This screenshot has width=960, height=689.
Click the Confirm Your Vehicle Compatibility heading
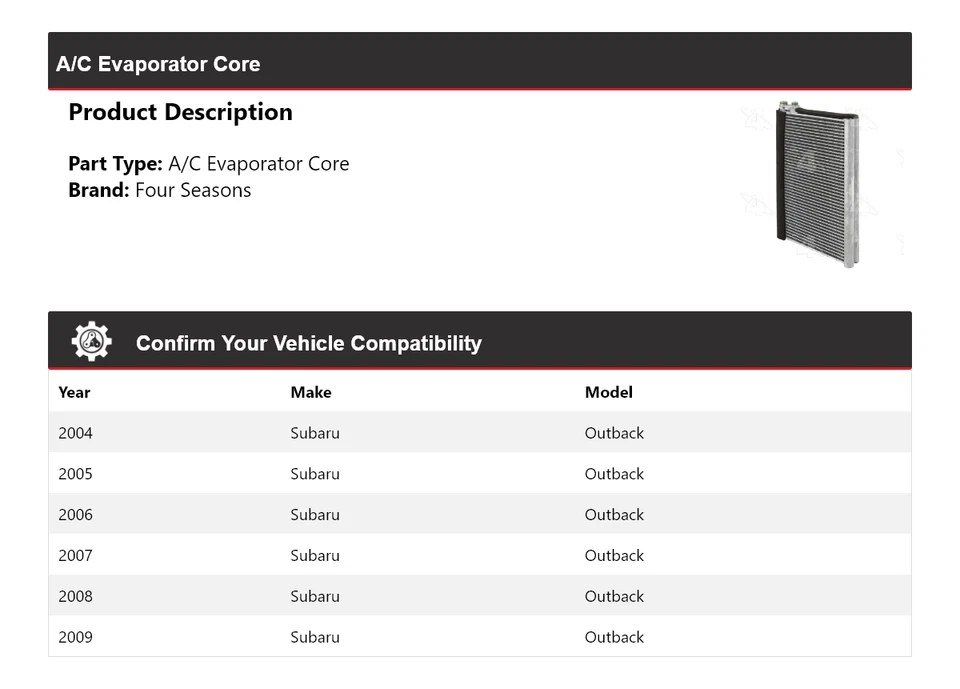point(308,343)
